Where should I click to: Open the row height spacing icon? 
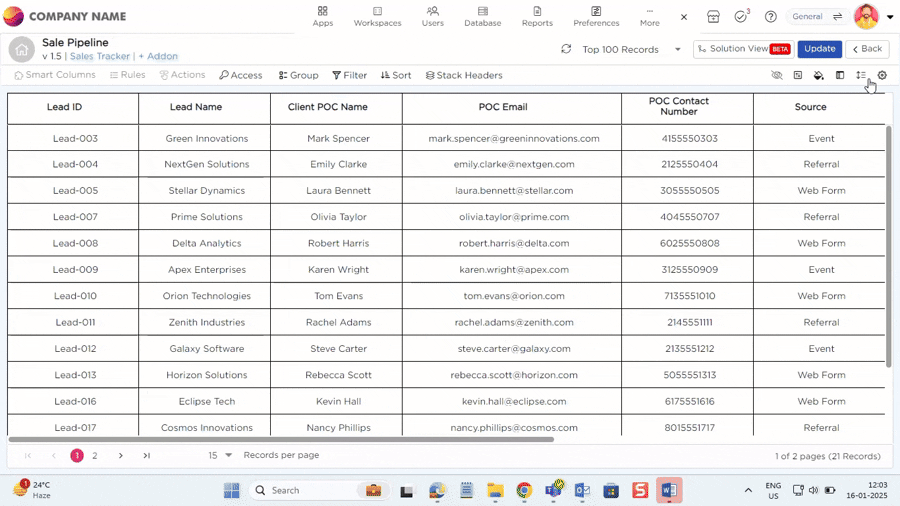pos(861,75)
